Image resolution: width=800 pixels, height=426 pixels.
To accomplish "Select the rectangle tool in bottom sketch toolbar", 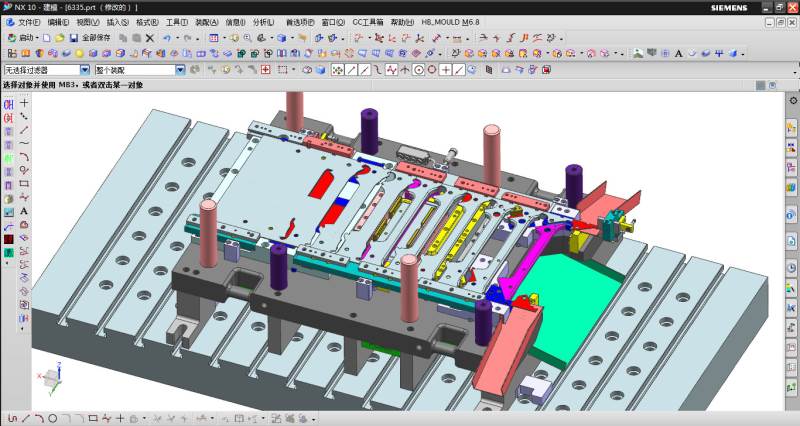I will pyautogui.click(x=92, y=418).
